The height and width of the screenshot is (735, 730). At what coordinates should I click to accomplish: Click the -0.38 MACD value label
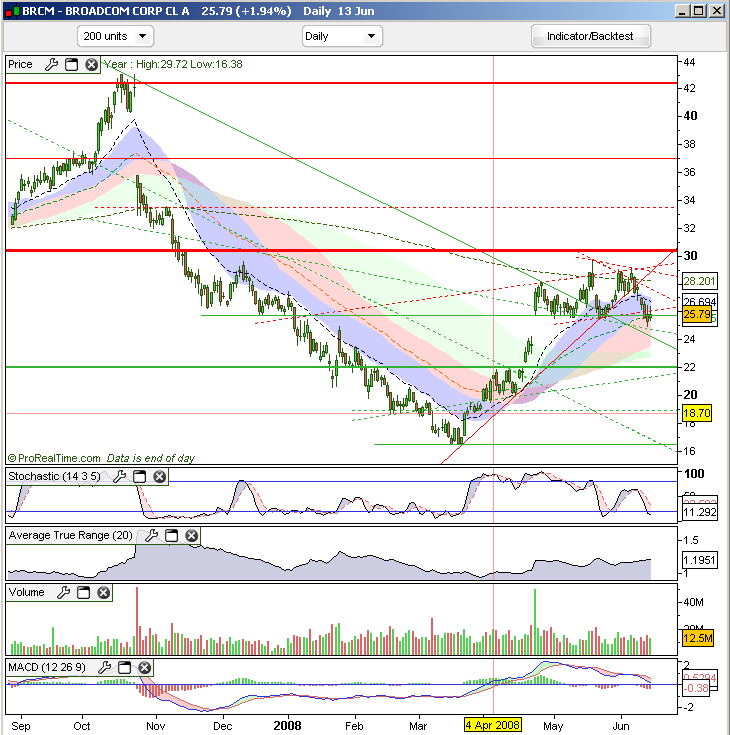tap(696, 688)
